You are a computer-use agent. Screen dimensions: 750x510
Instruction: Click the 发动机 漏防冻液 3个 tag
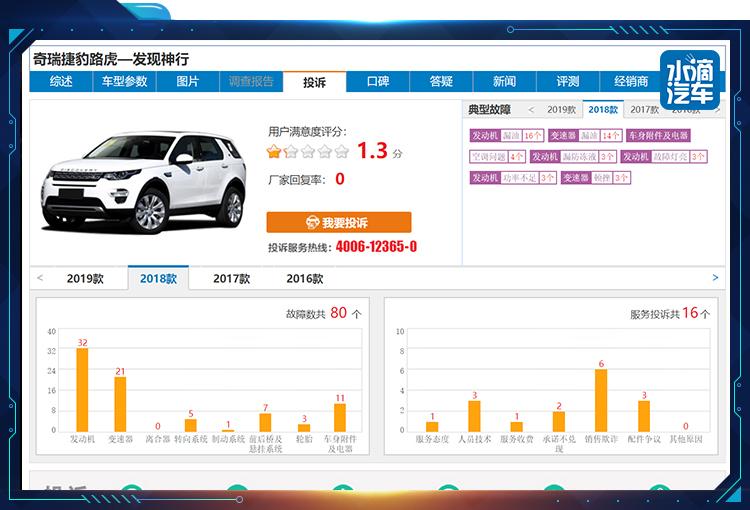click(x=573, y=156)
